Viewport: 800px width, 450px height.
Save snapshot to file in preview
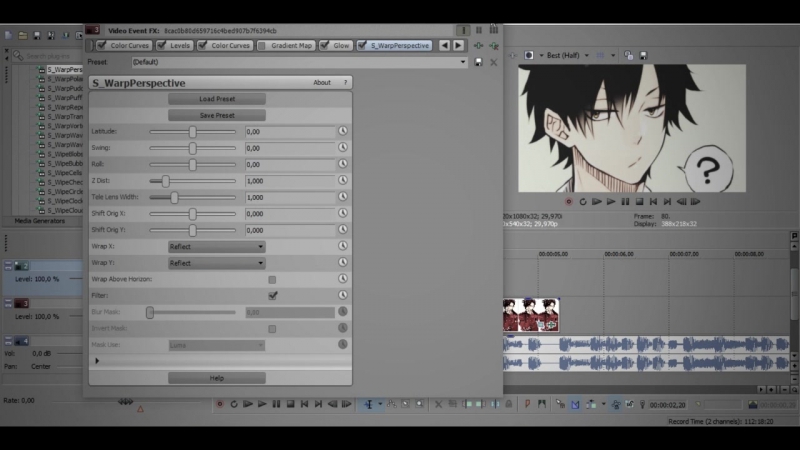coord(643,56)
